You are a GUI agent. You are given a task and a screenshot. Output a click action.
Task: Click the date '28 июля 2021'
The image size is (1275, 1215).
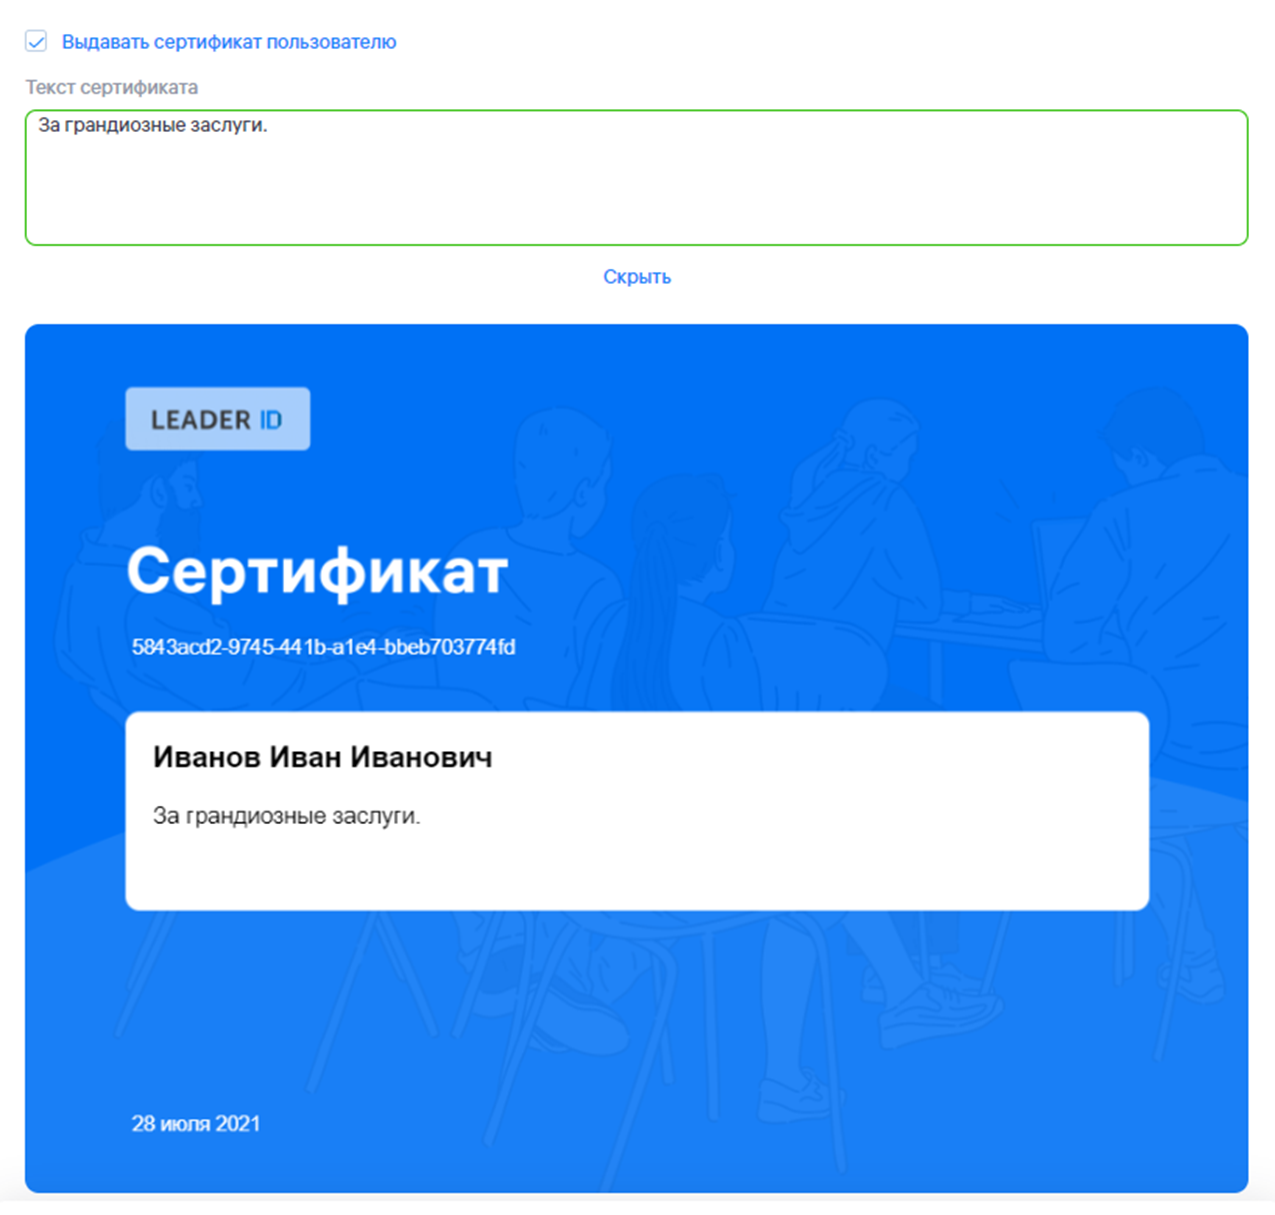[x=196, y=1124]
